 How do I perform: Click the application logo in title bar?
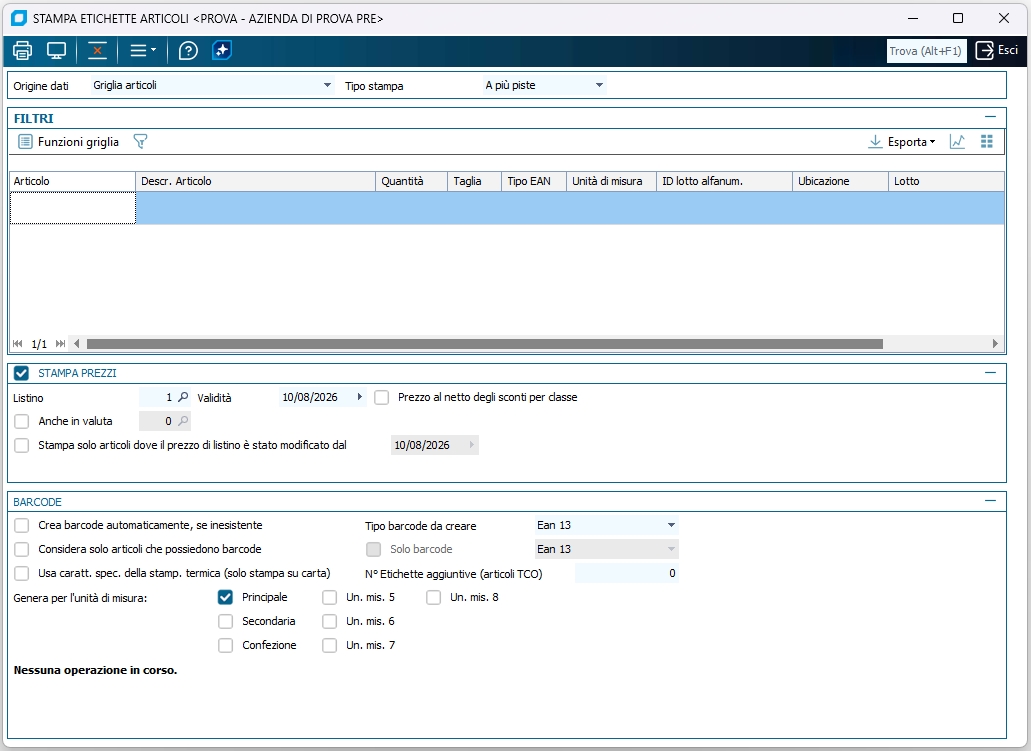click(19, 18)
